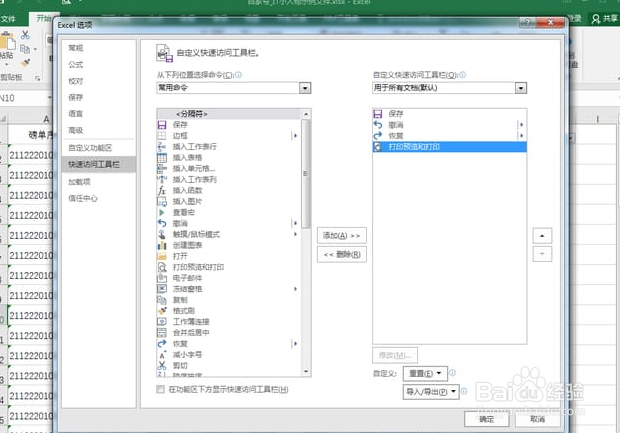Open 保存 category in the left sidebar
This screenshot has width=620, height=433.
[99, 98]
